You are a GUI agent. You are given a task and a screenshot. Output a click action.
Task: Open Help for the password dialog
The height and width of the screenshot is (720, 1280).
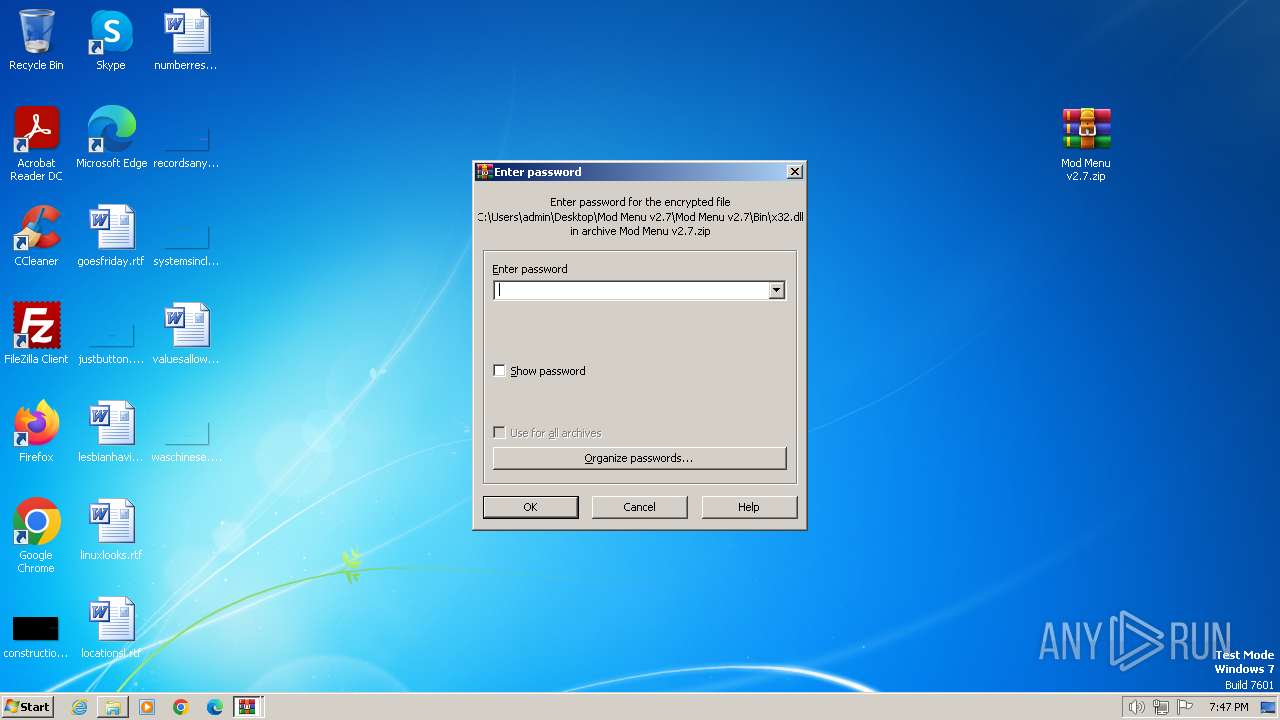(x=749, y=507)
